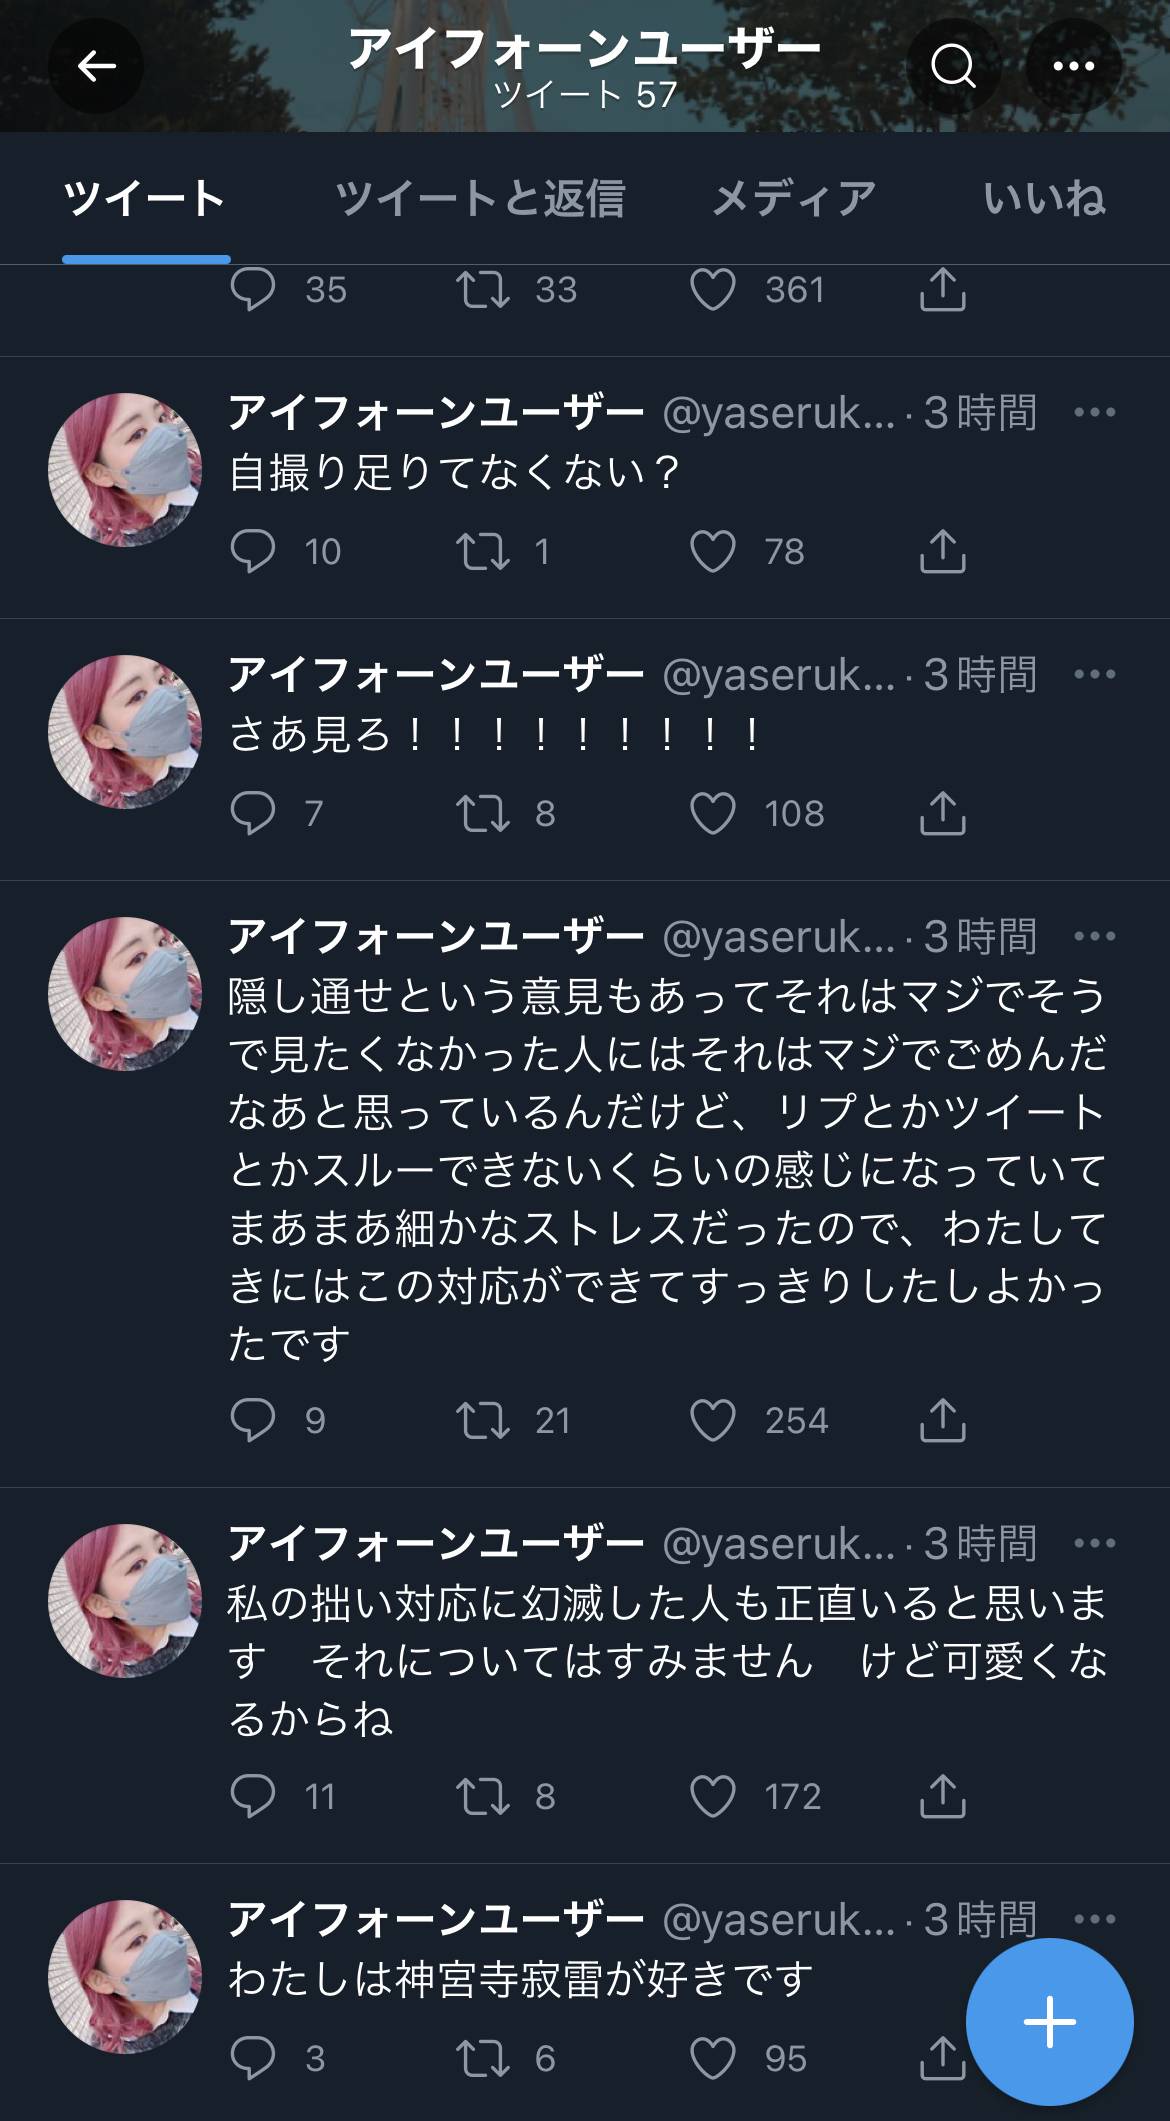Open the profile overflow menu in header
This screenshot has width=1170, height=2121.
tap(1074, 67)
